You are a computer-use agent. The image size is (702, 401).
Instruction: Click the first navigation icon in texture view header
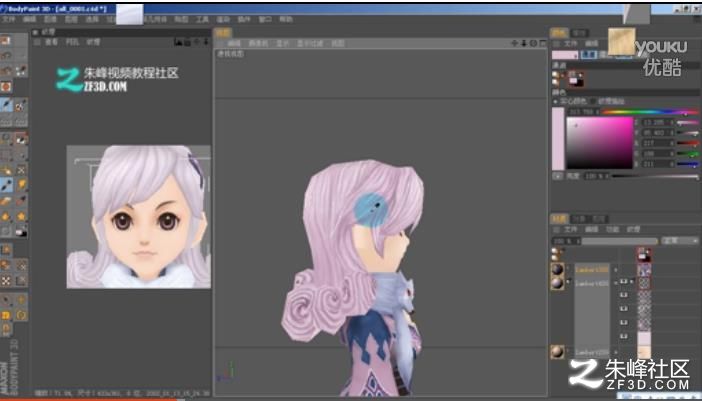click(178, 42)
